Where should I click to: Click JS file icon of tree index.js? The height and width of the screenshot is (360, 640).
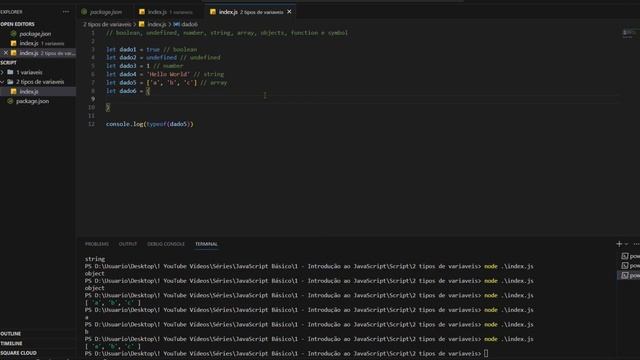13,91
